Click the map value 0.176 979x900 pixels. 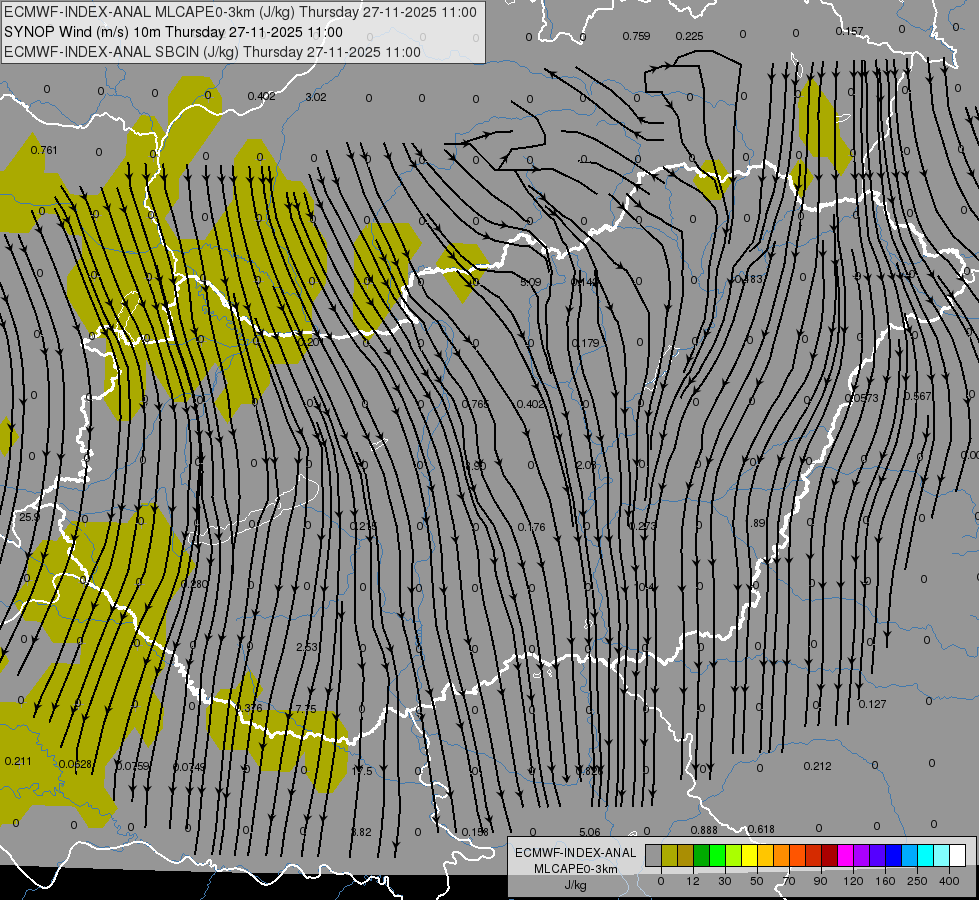pos(531,528)
